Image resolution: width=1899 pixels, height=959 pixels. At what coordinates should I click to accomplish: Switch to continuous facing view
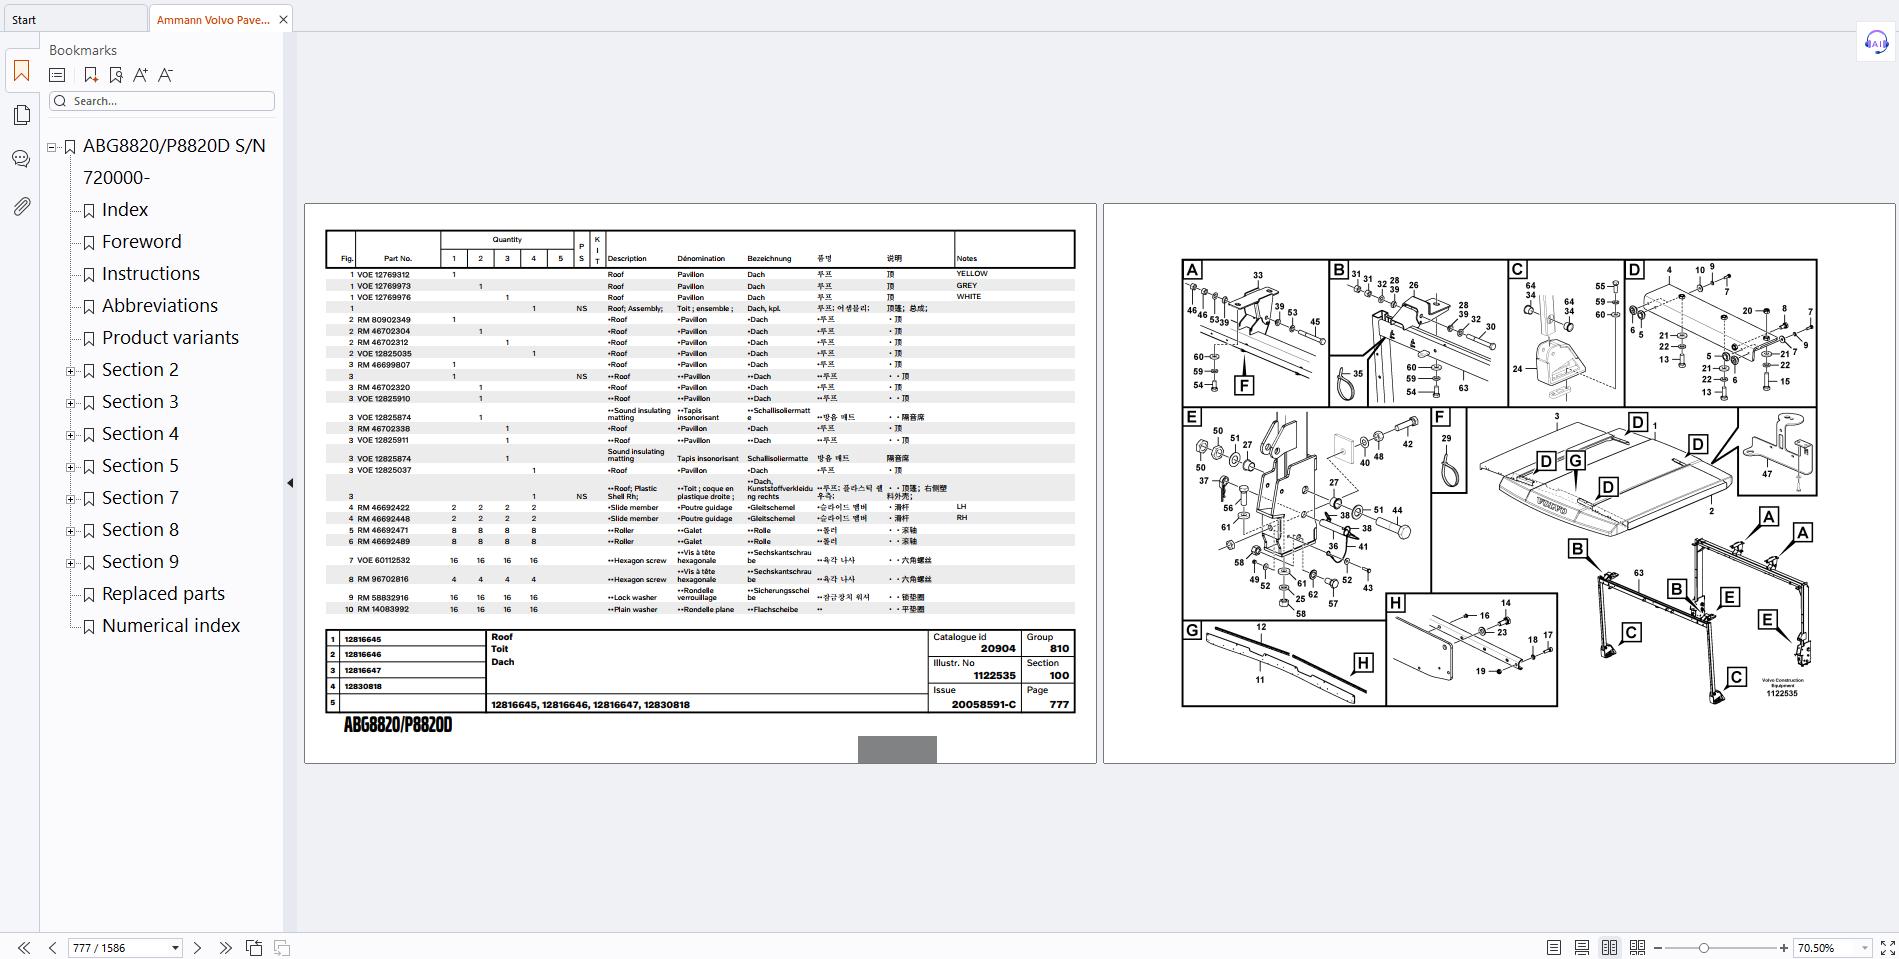tap(1637, 947)
